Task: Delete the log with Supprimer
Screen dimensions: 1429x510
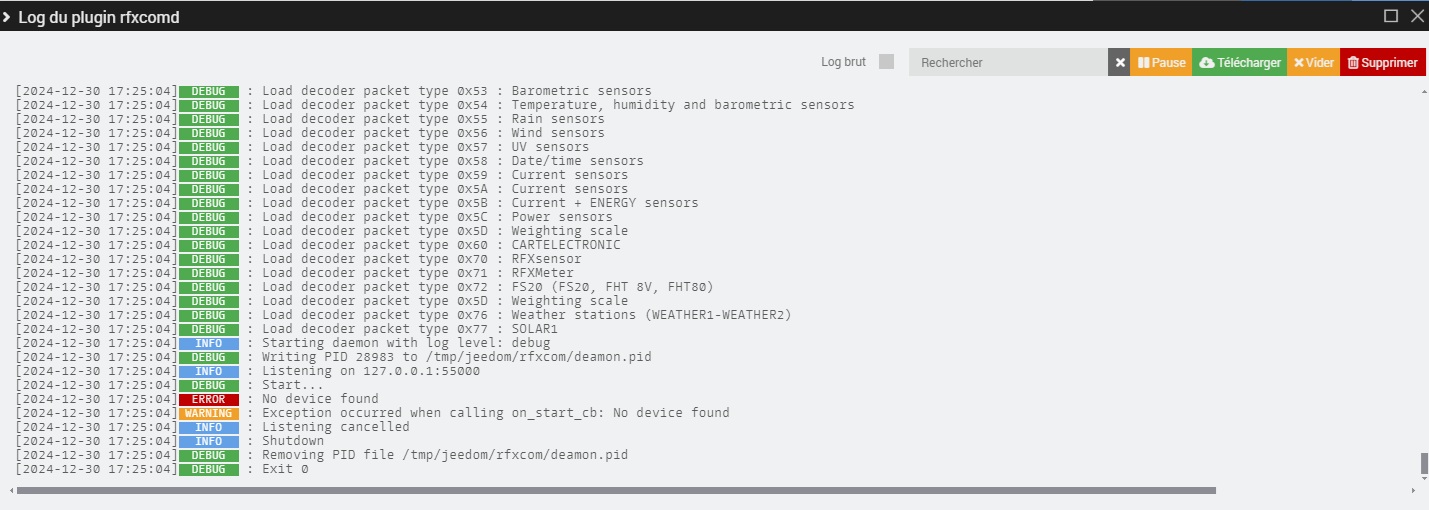Action: [1382, 62]
